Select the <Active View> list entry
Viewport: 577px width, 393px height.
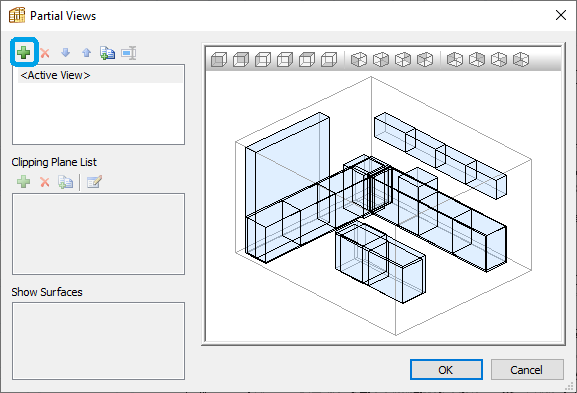coord(100,75)
